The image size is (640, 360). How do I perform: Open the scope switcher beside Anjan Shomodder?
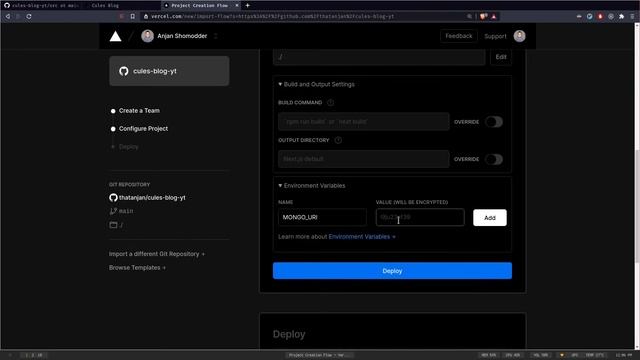216,36
